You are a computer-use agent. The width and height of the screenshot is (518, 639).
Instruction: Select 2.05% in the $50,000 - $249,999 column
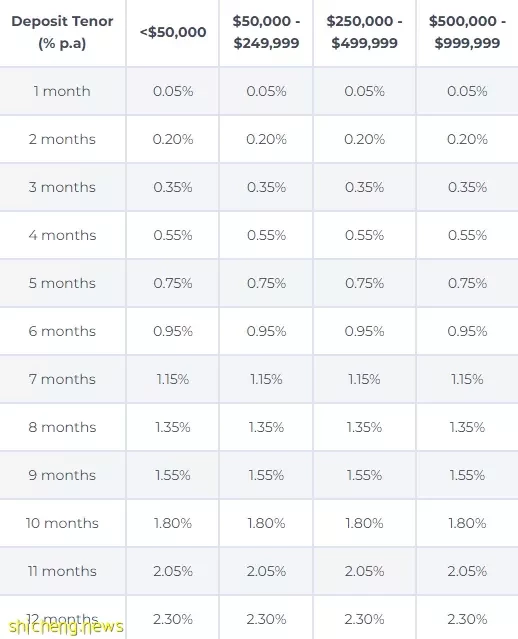[x=266, y=571]
